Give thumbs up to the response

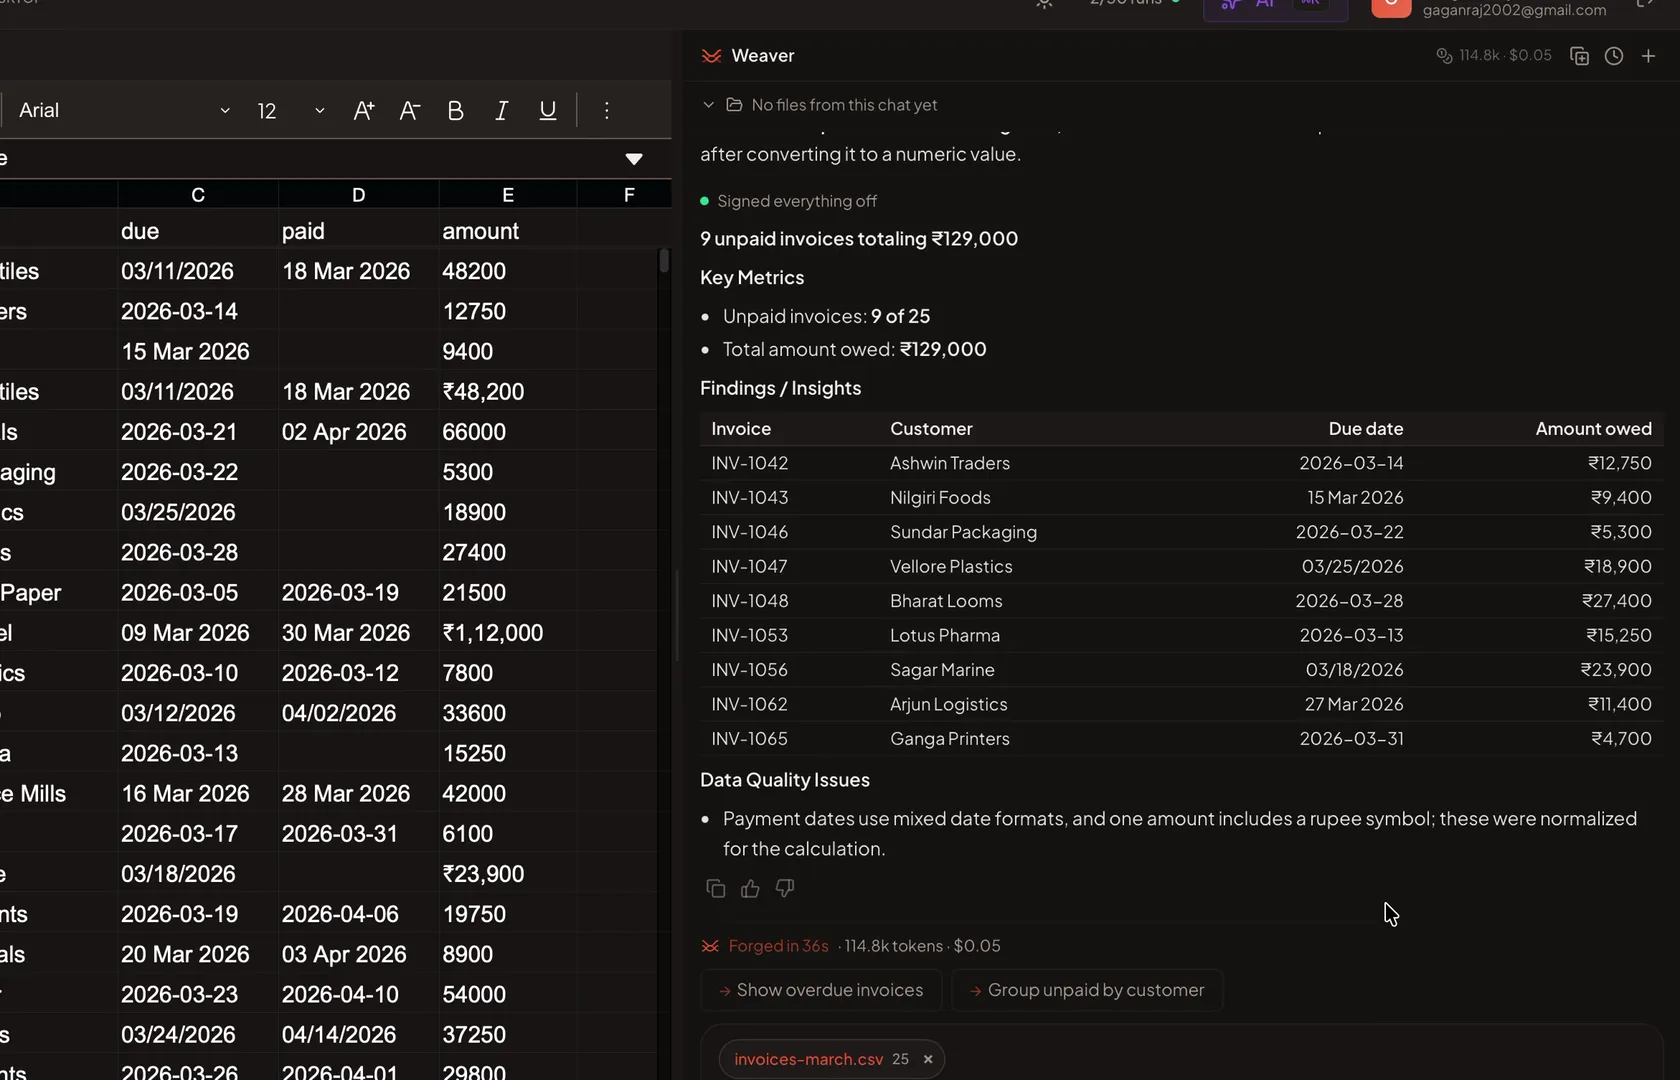click(x=750, y=888)
